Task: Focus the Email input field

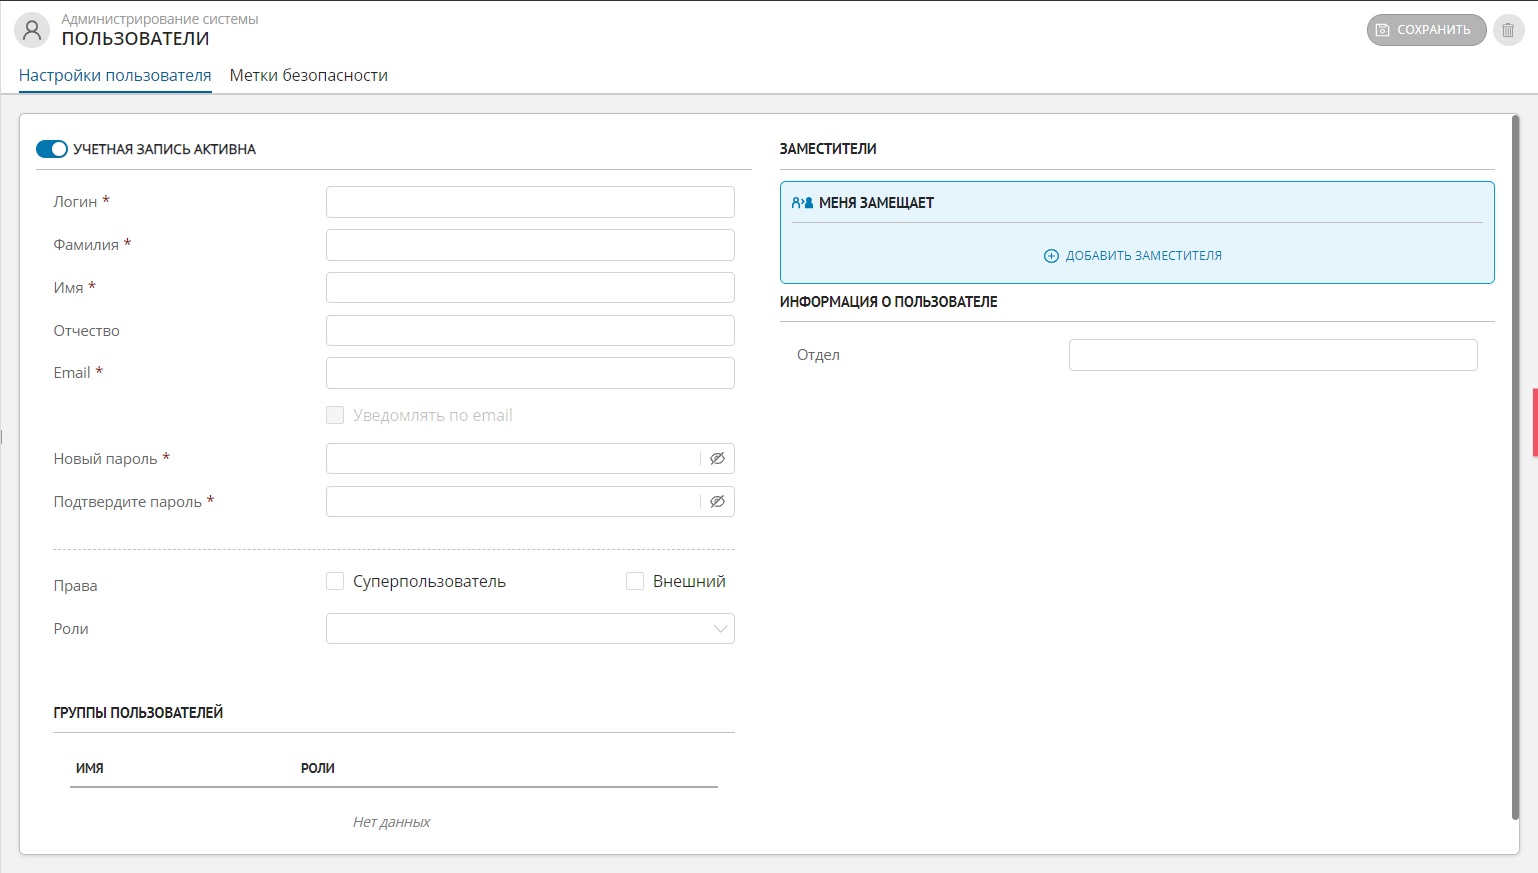Action: point(530,373)
